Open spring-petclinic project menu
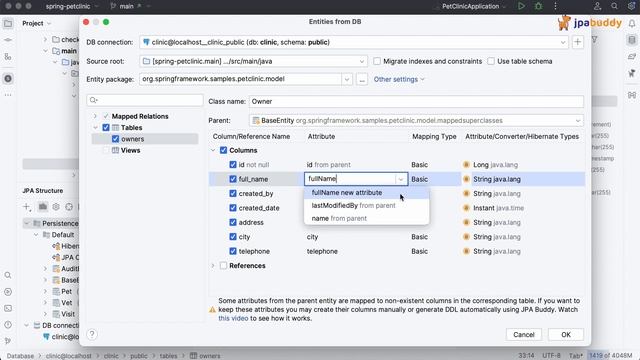 tap(72, 6)
